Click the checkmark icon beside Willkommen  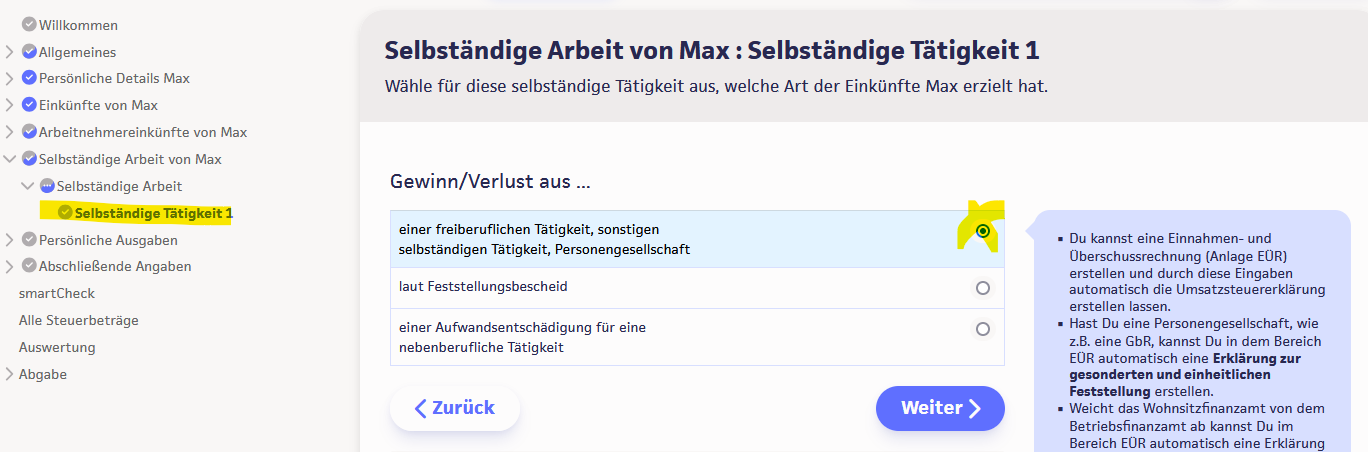29,25
